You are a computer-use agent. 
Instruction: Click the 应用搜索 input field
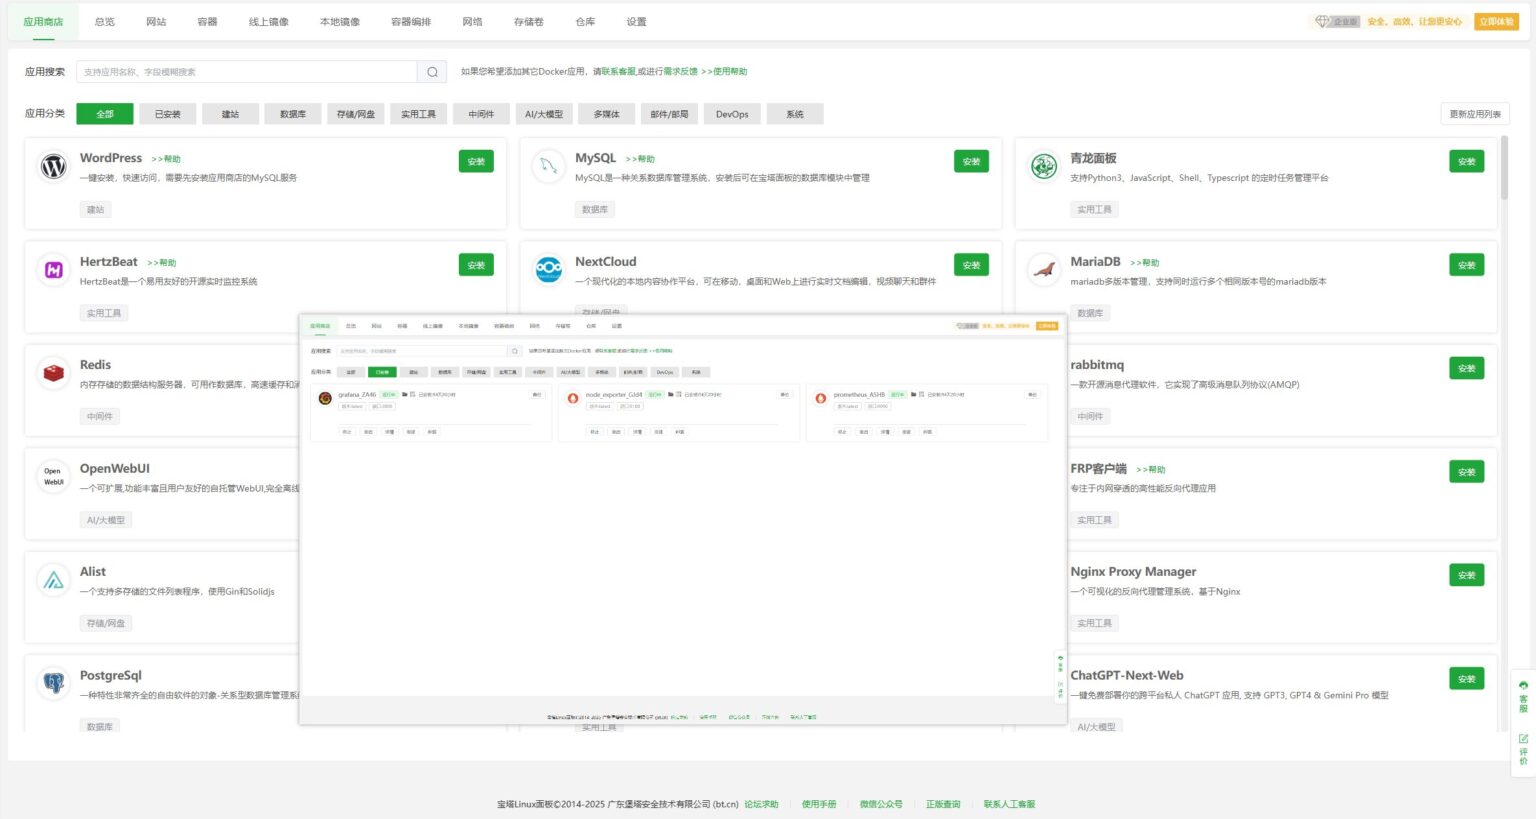point(246,72)
